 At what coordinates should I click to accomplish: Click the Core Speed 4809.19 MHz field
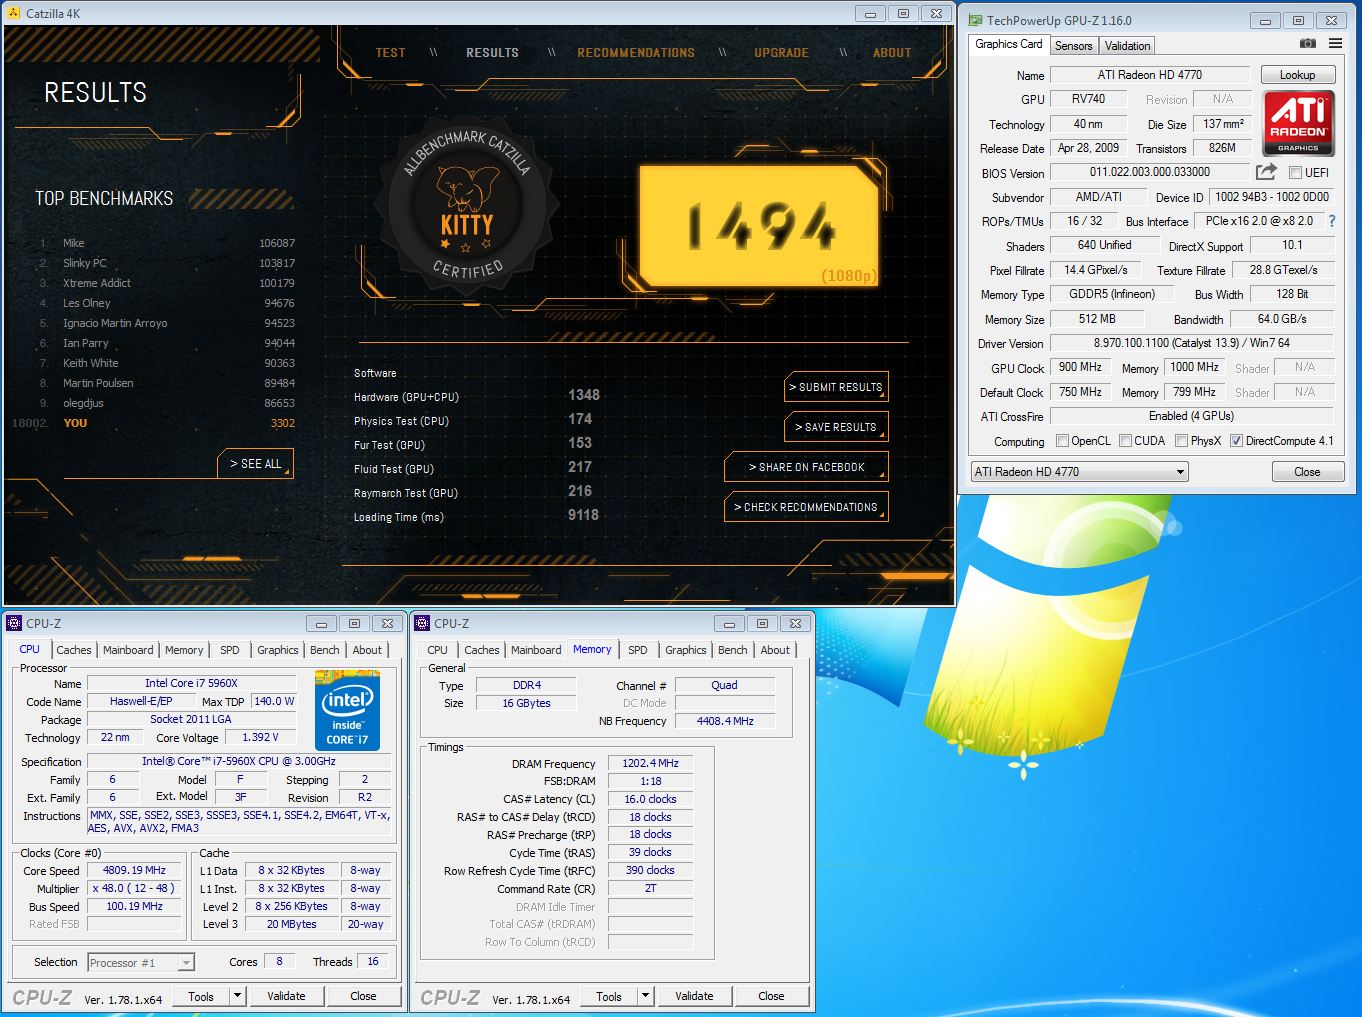coord(134,870)
